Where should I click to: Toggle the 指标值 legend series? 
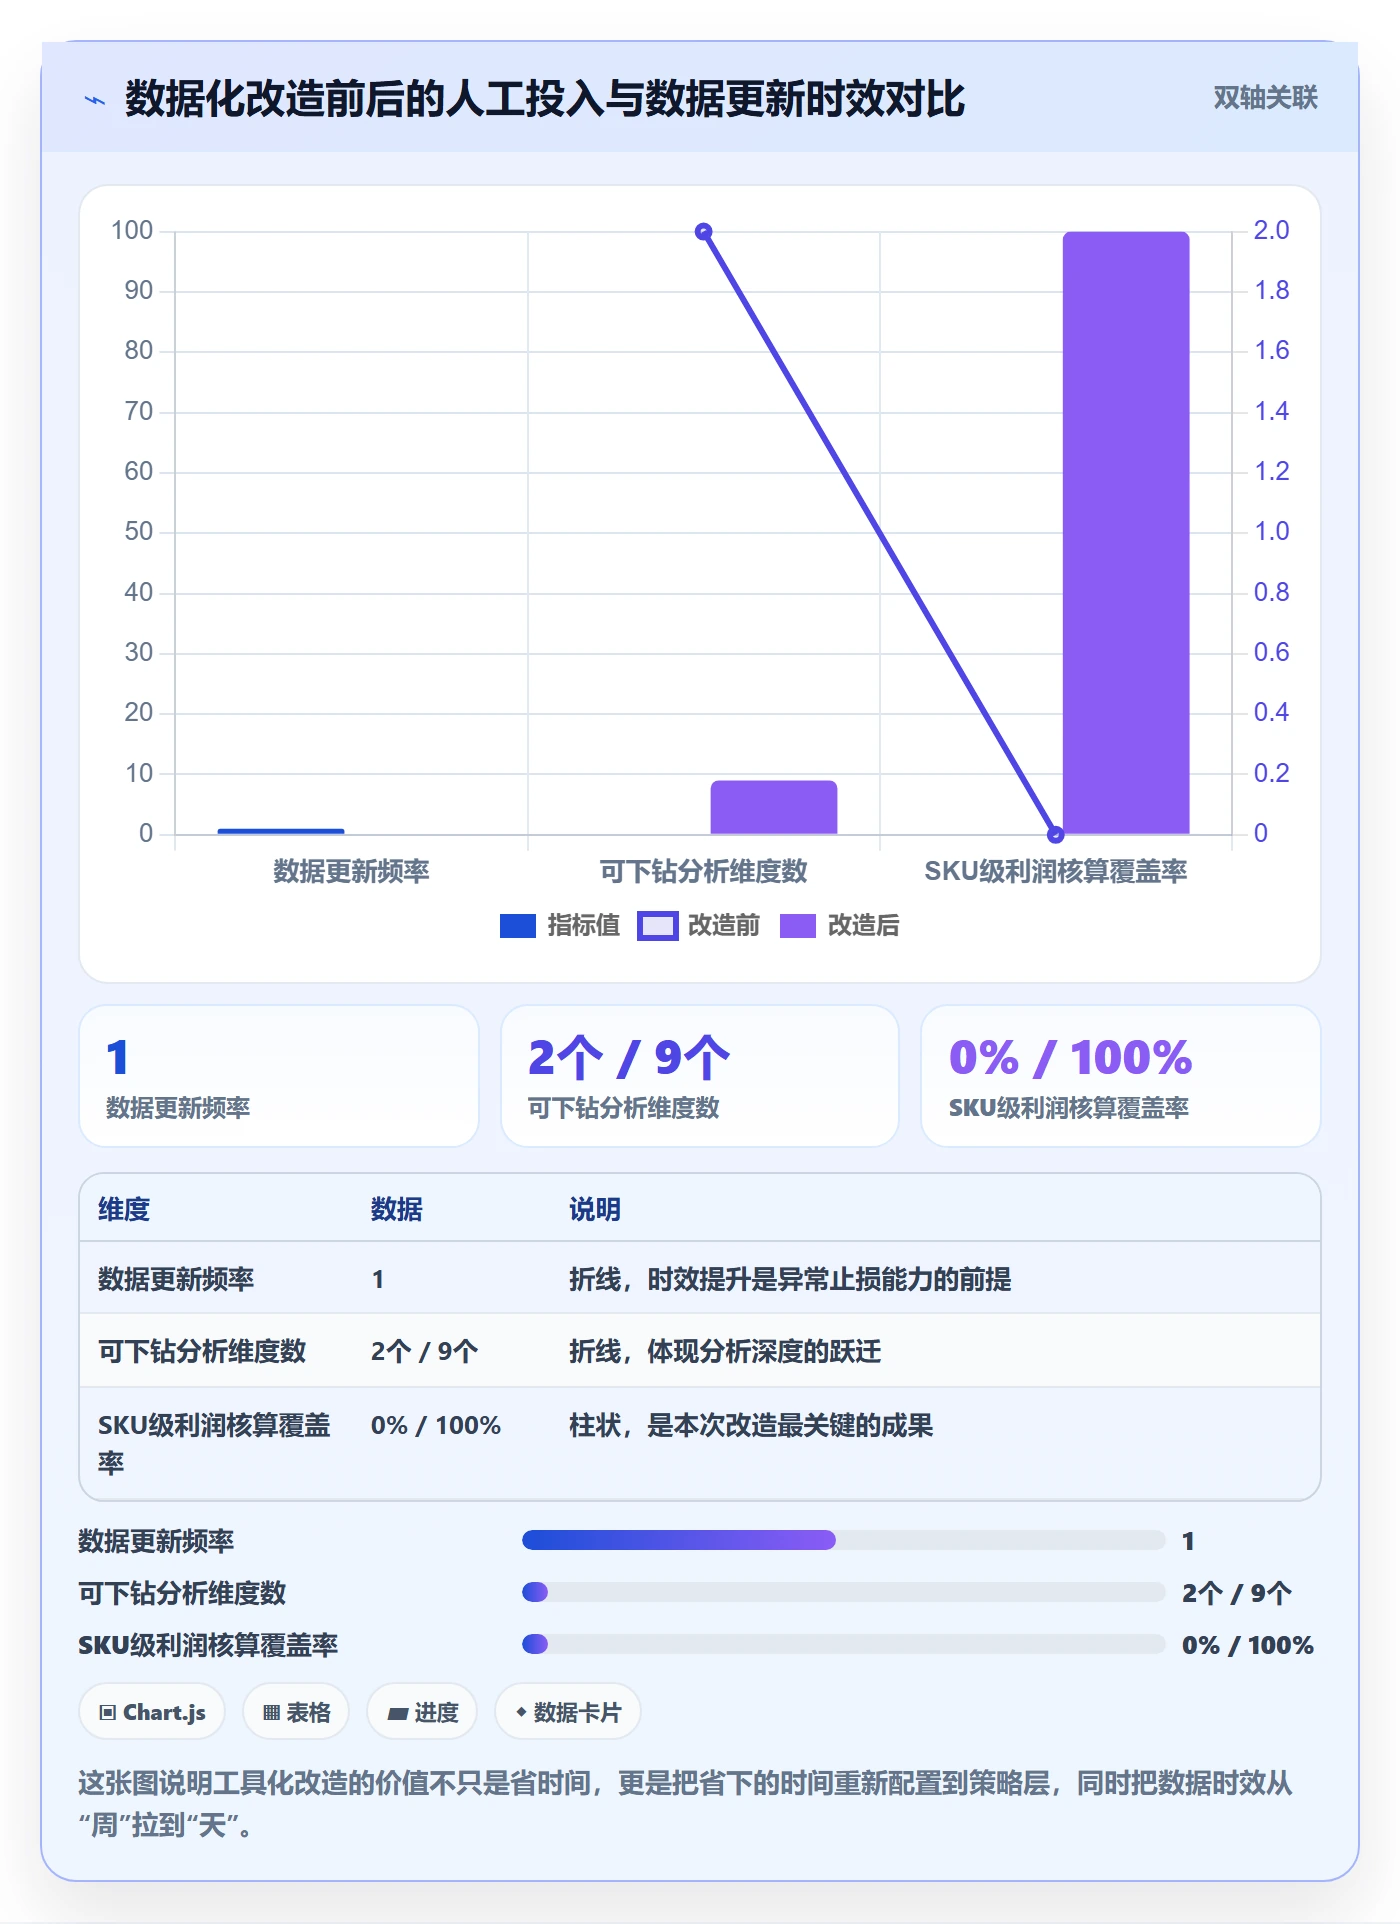click(560, 926)
